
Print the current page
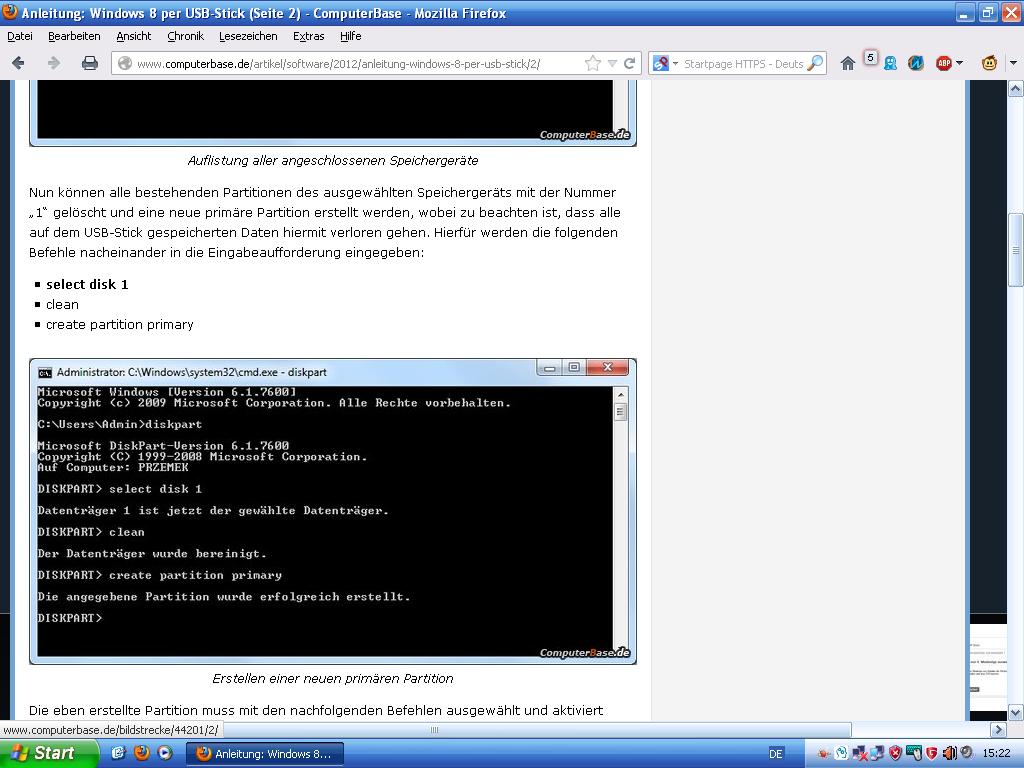[x=89, y=63]
